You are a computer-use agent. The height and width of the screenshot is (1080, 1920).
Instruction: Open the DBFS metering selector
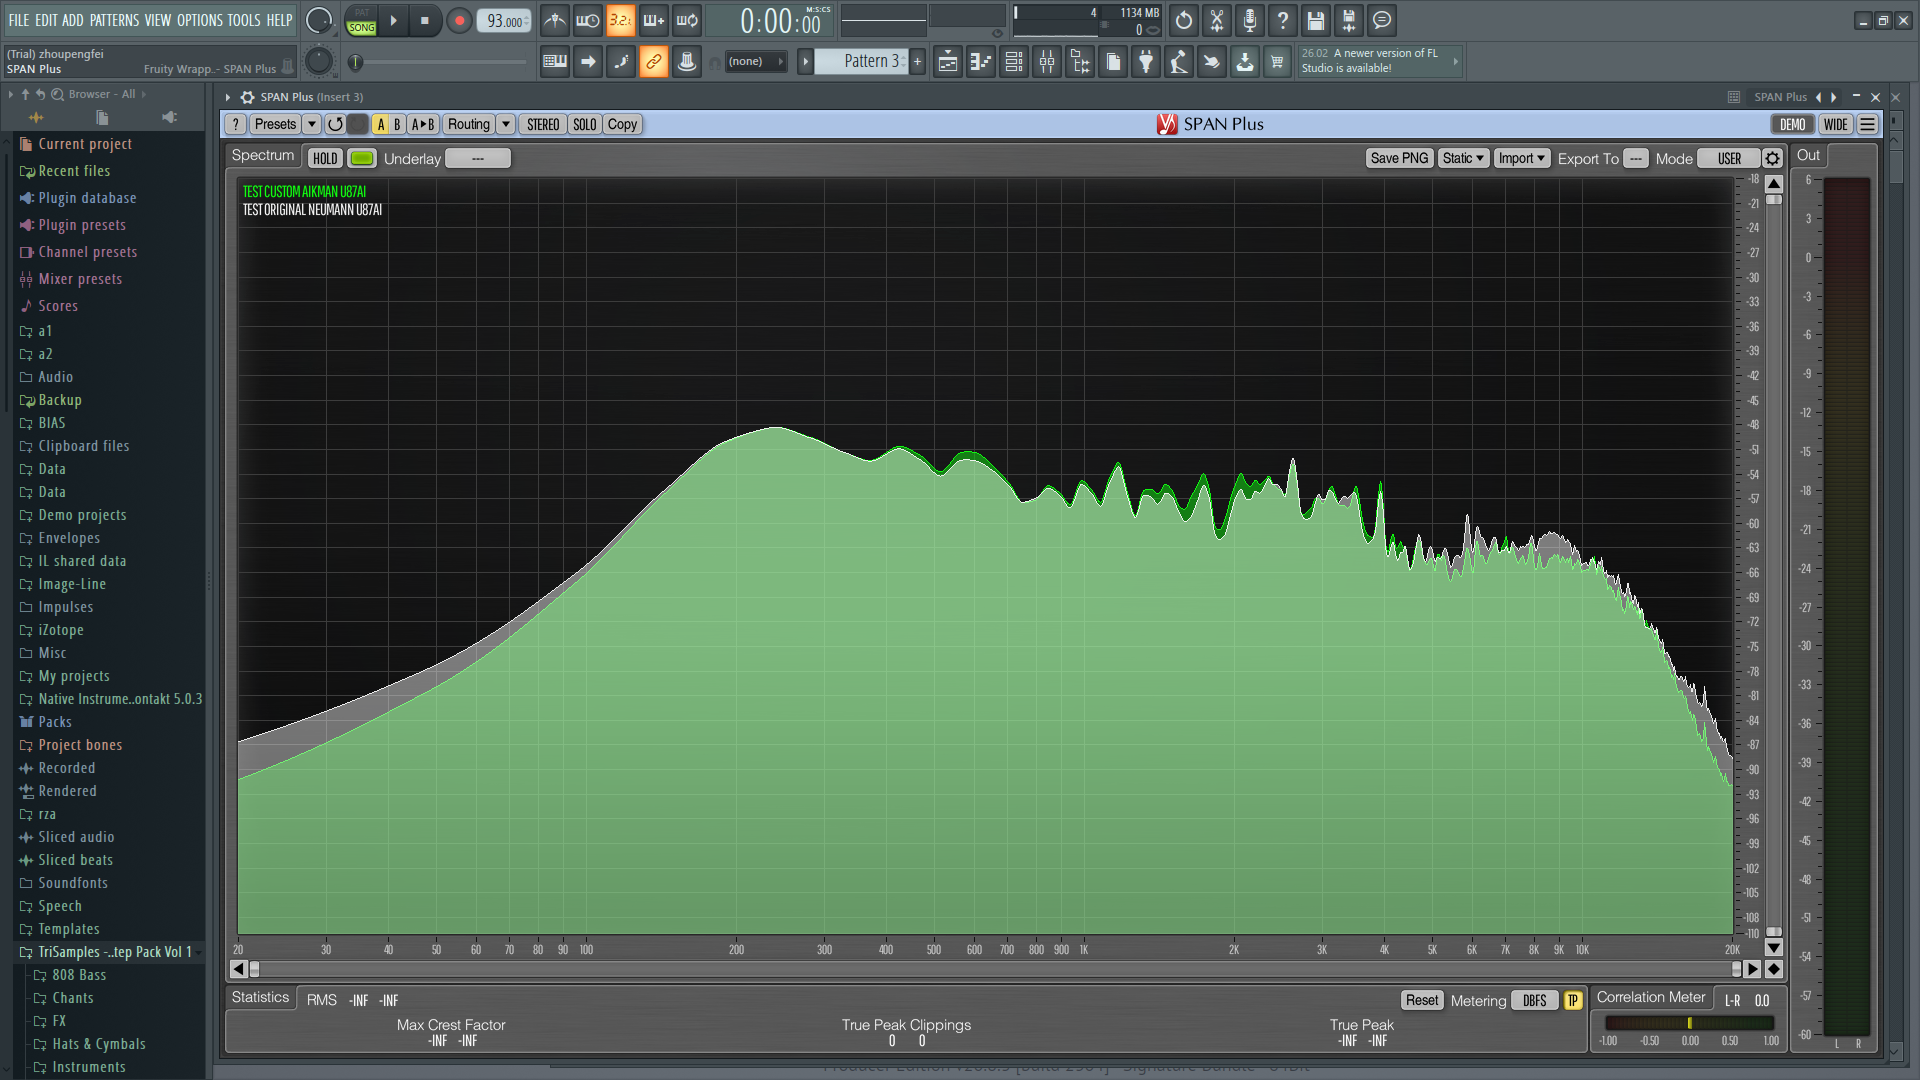[1535, 1000]
